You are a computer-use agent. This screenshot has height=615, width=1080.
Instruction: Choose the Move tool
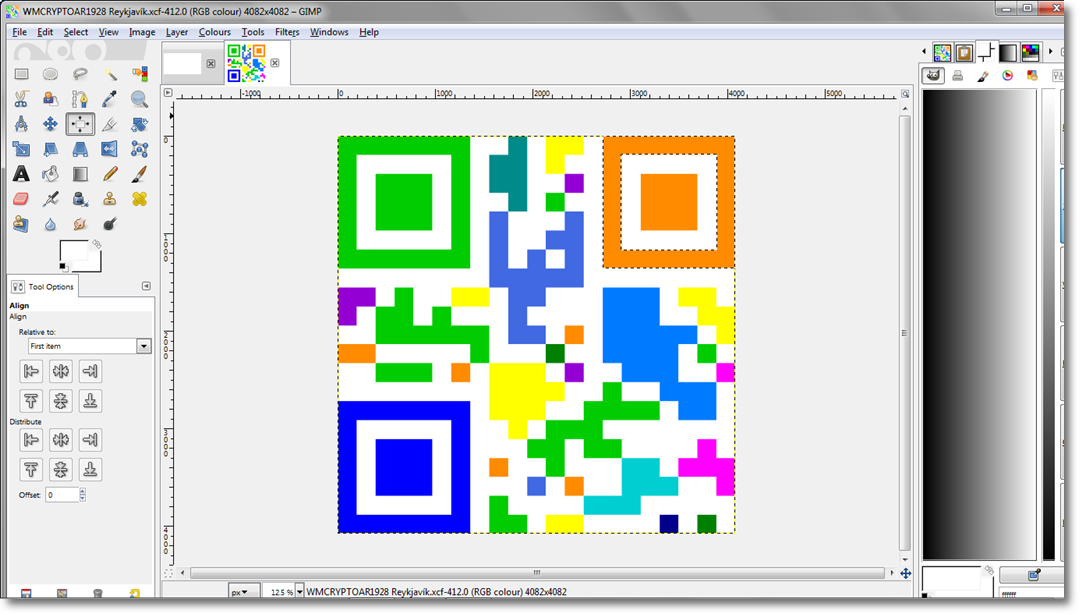coord(50,124)
